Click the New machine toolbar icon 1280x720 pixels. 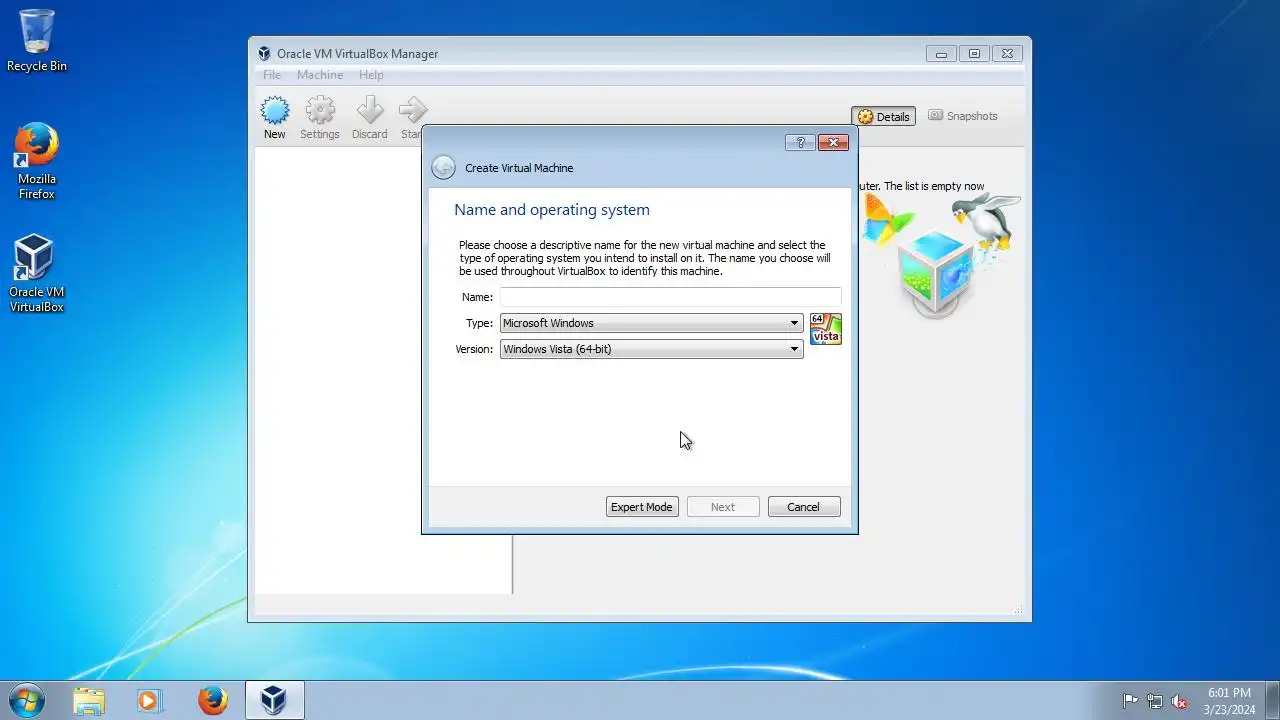pyautogui.click(x=274, y=111)
